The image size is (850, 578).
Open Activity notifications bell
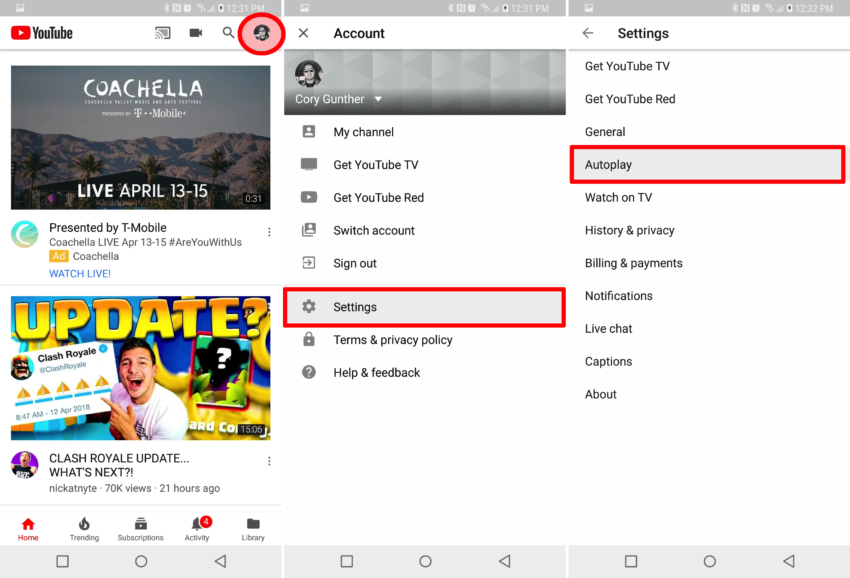[197, 528]
